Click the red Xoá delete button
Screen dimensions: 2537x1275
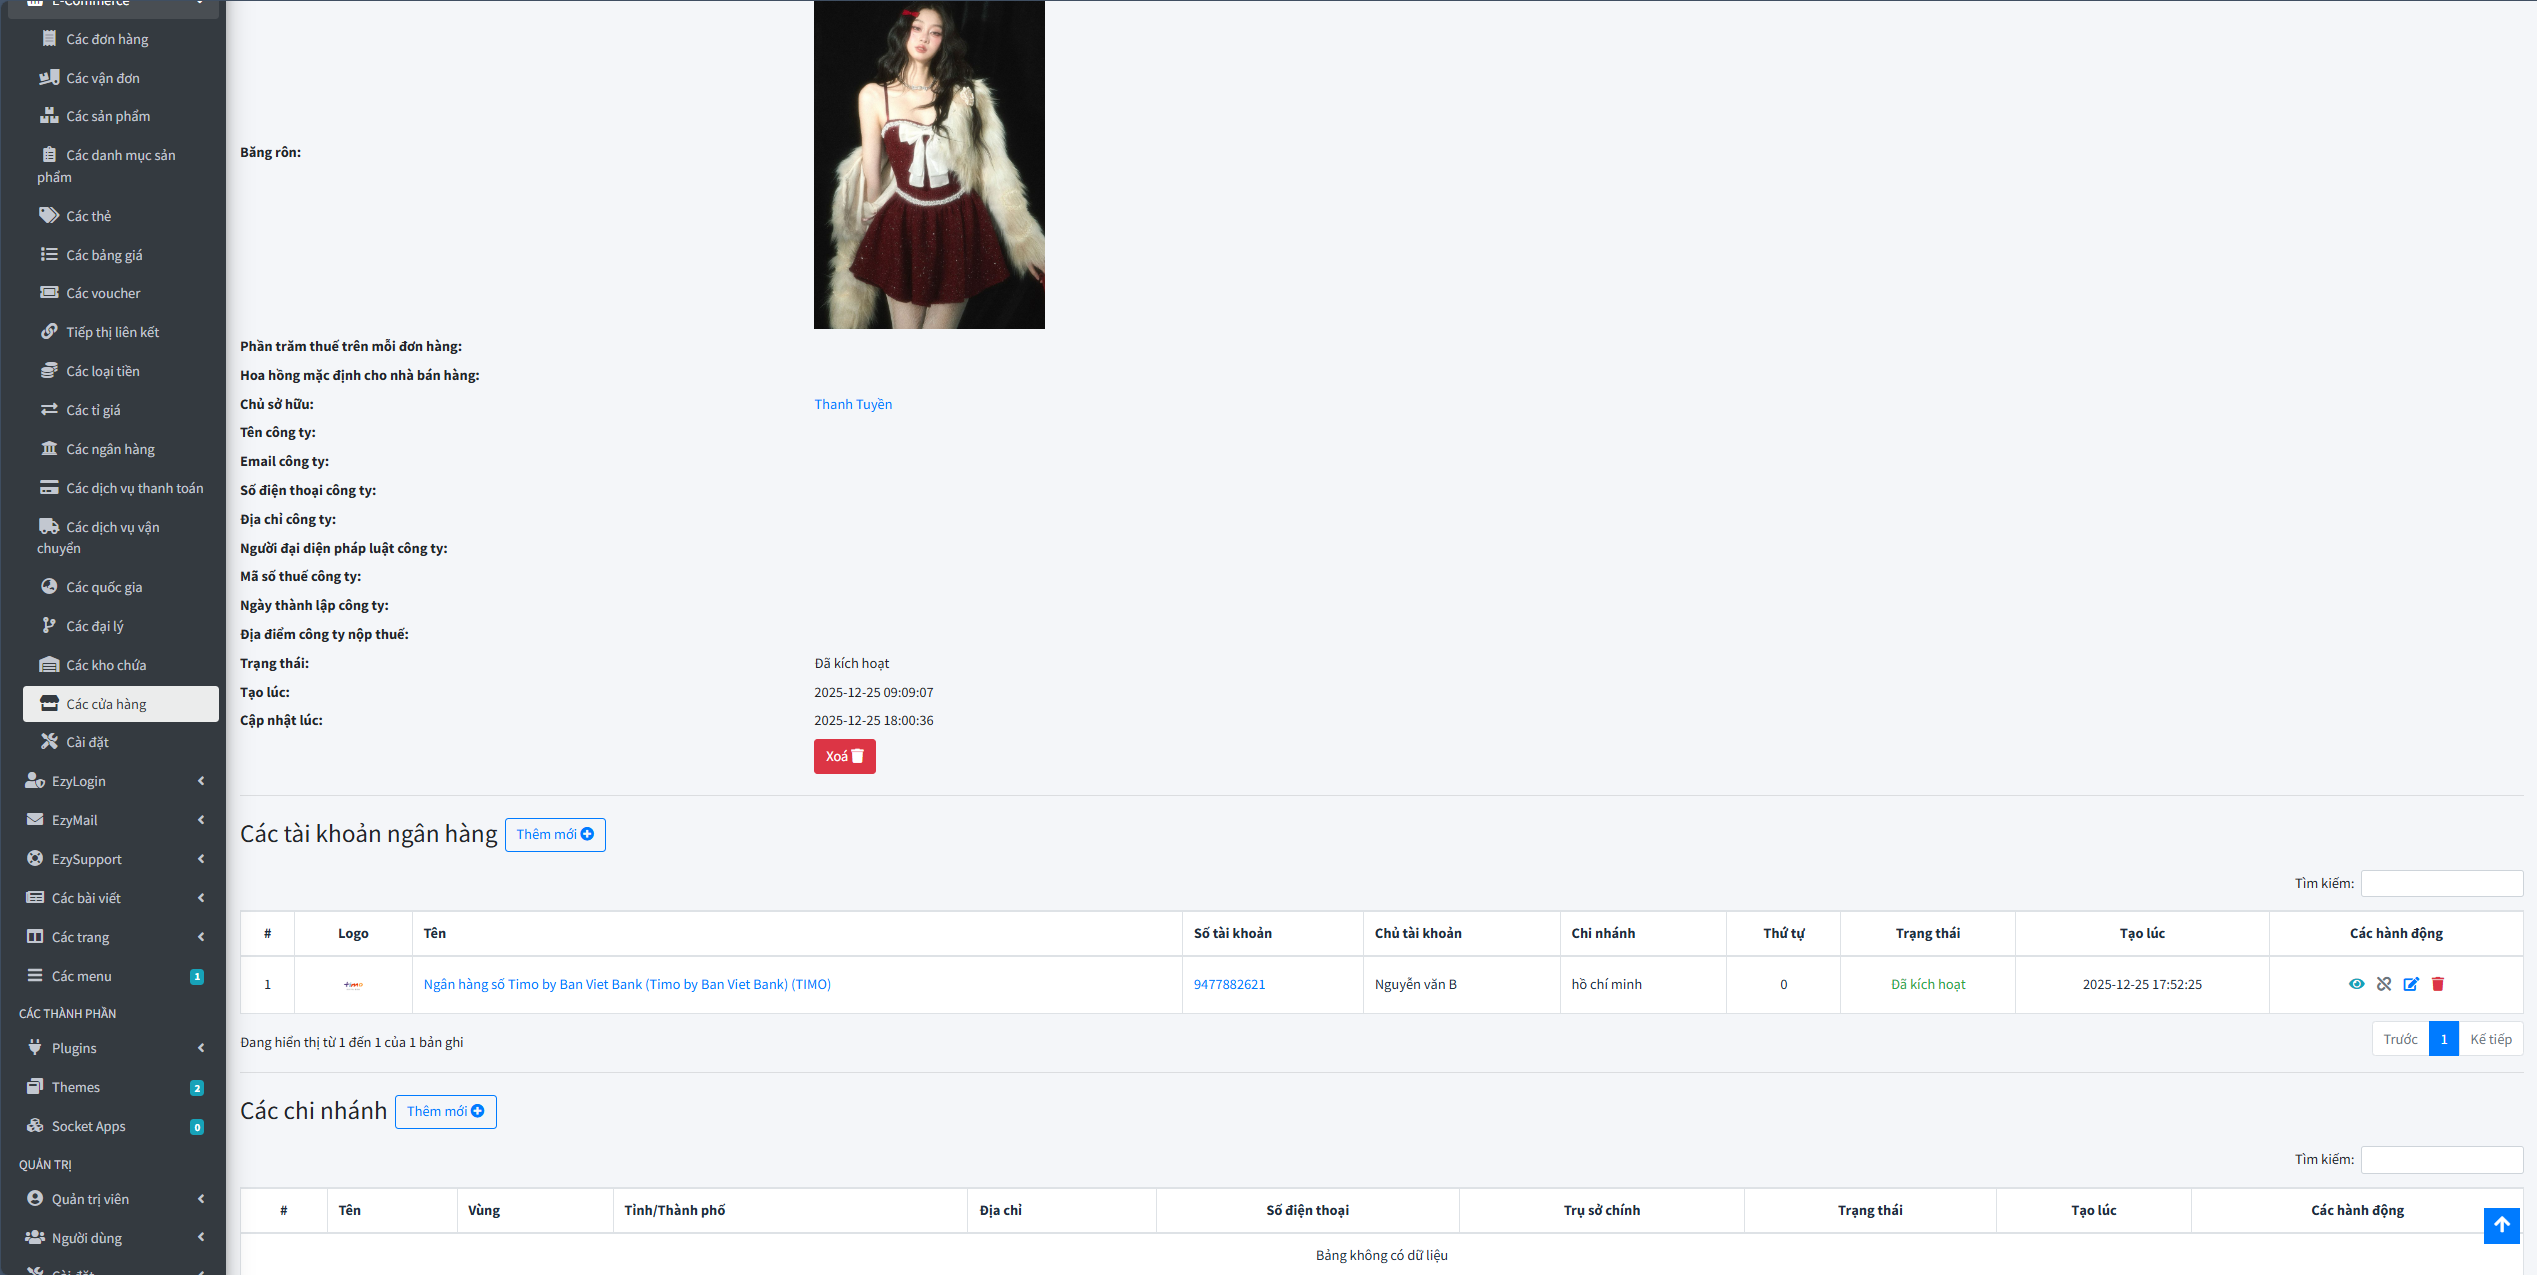click(x=844, y=756)
